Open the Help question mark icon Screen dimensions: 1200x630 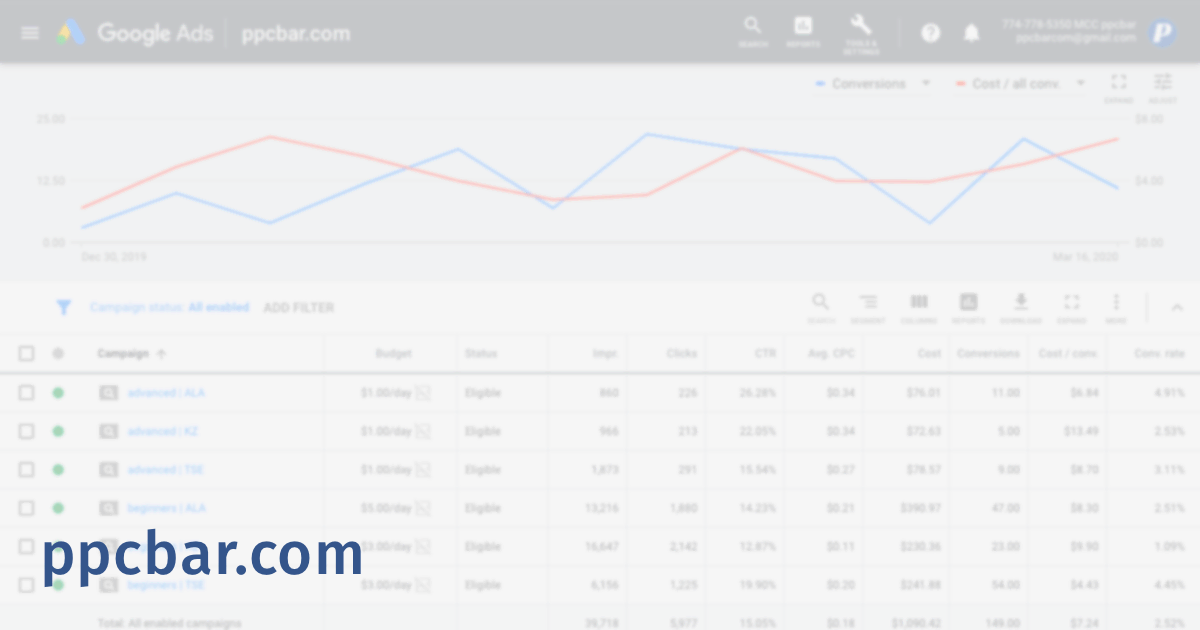point(931,33)
